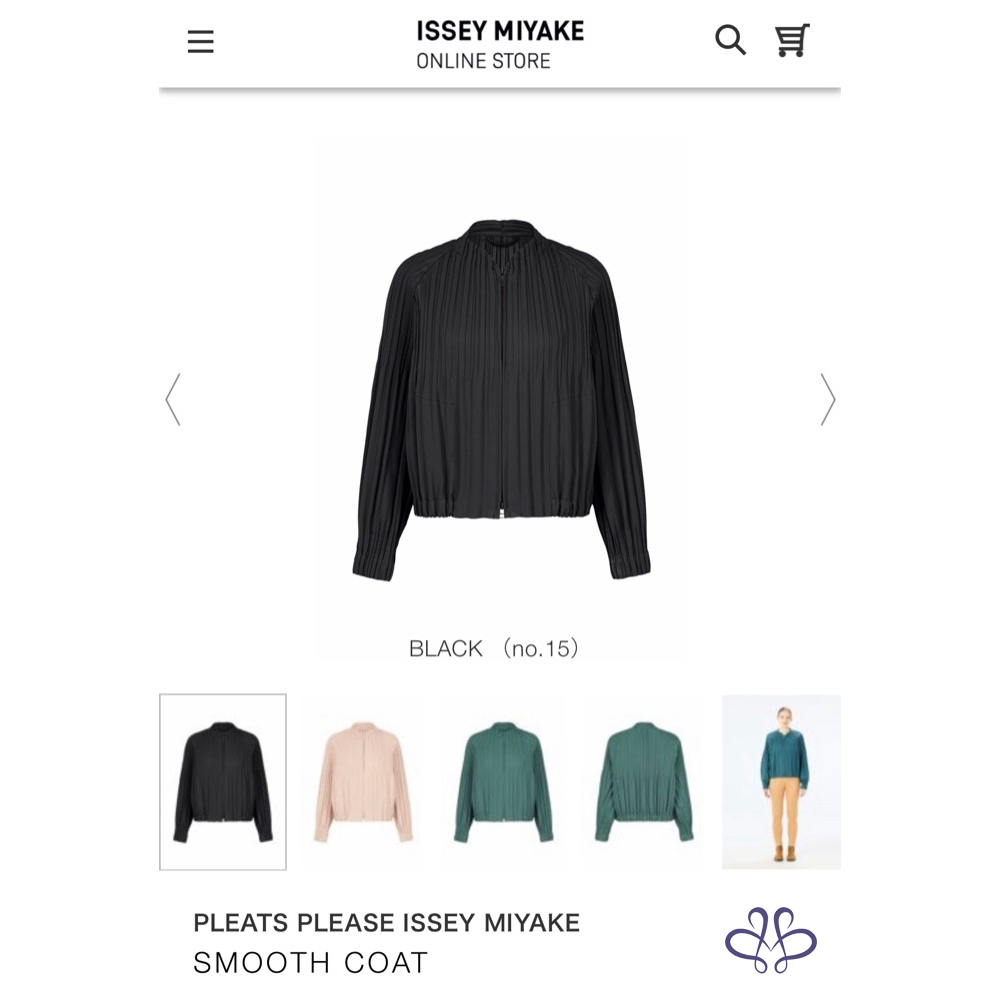
Task: Select the pink jacket thumbnail
Action: (363, 782)
